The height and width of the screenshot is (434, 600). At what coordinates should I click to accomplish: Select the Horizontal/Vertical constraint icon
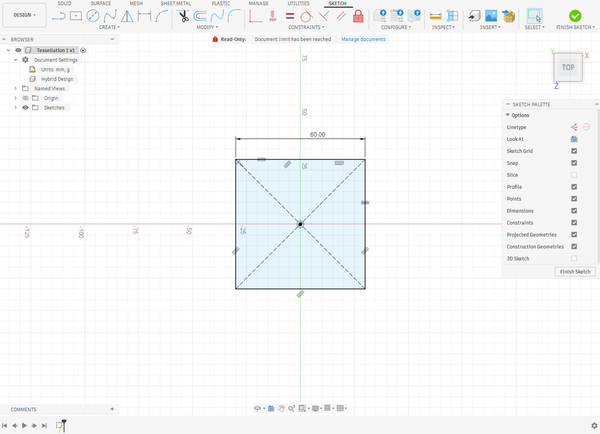pyautogui.click(x=255, y=16)
